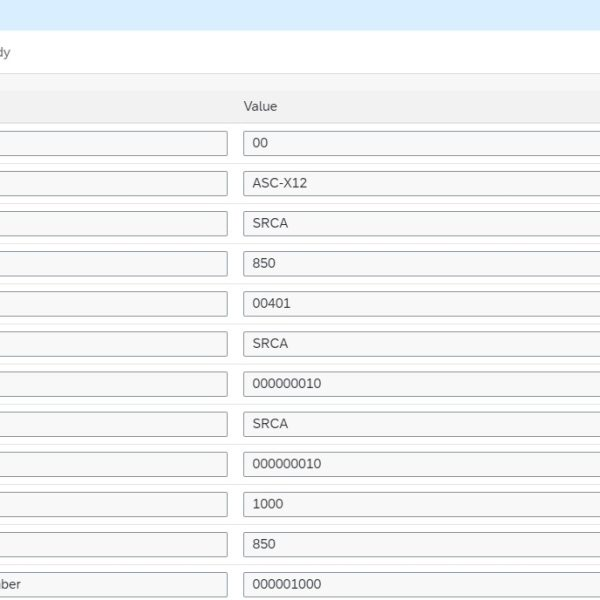This screenshot has width=600, height=600.
Task: Select the 1000 value field
Action: 420,503
